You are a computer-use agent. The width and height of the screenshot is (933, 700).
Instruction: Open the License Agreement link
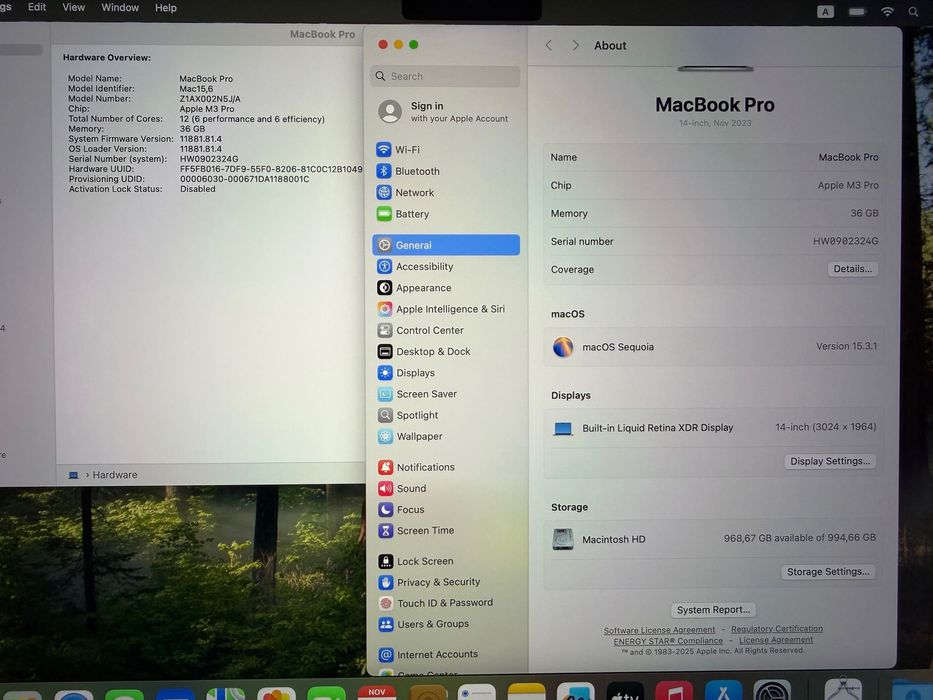(x=776, y=640)
